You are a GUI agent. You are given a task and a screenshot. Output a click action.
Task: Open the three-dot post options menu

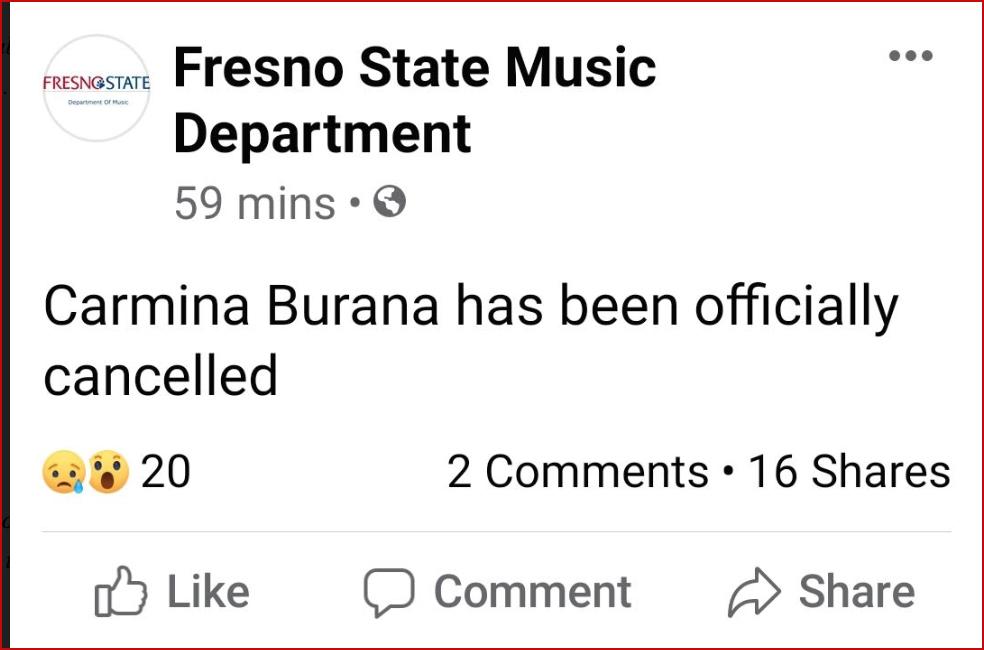tap(911, 55)
